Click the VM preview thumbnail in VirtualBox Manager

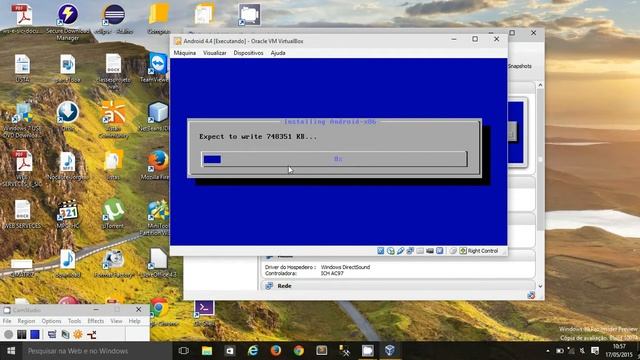[x=517, y=133]
